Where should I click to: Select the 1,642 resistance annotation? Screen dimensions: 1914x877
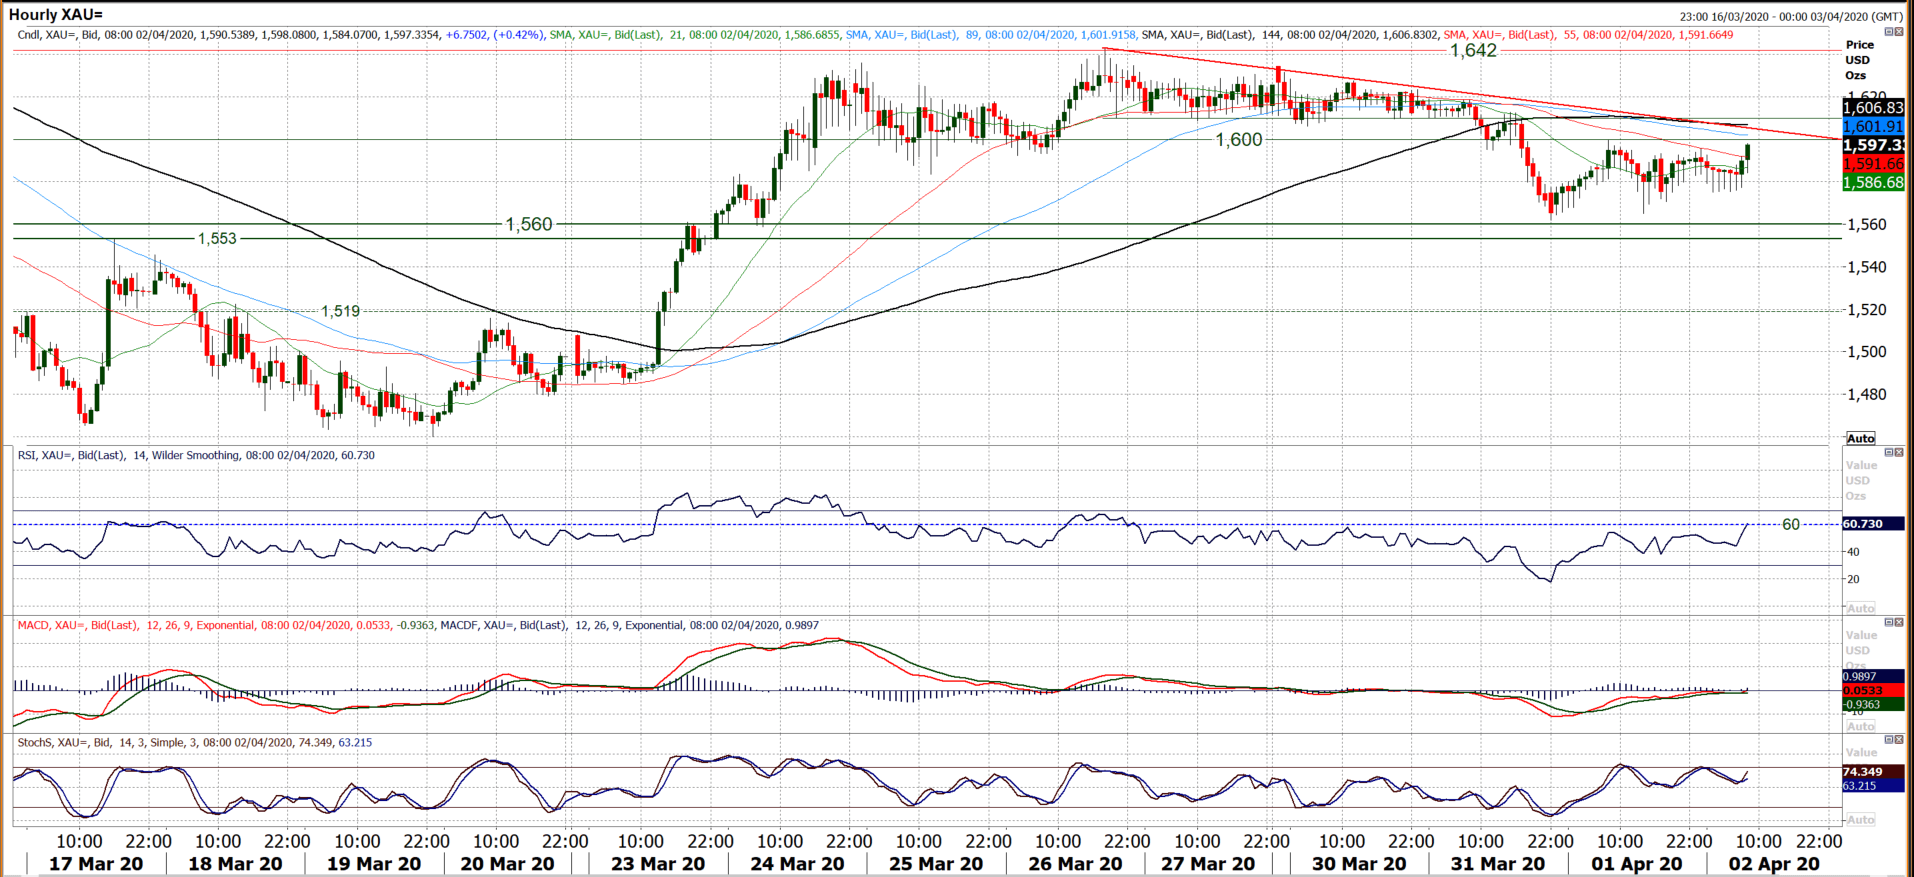[1473, 51]
